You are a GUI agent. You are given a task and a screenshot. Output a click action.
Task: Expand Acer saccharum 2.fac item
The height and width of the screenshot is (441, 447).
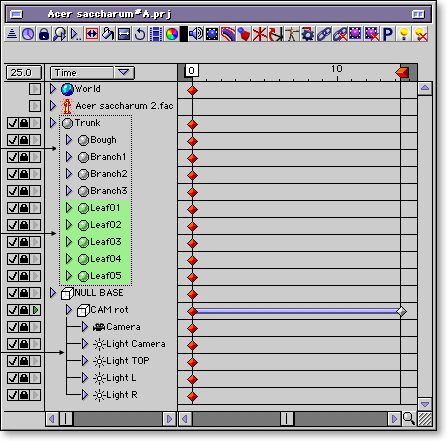53,106
